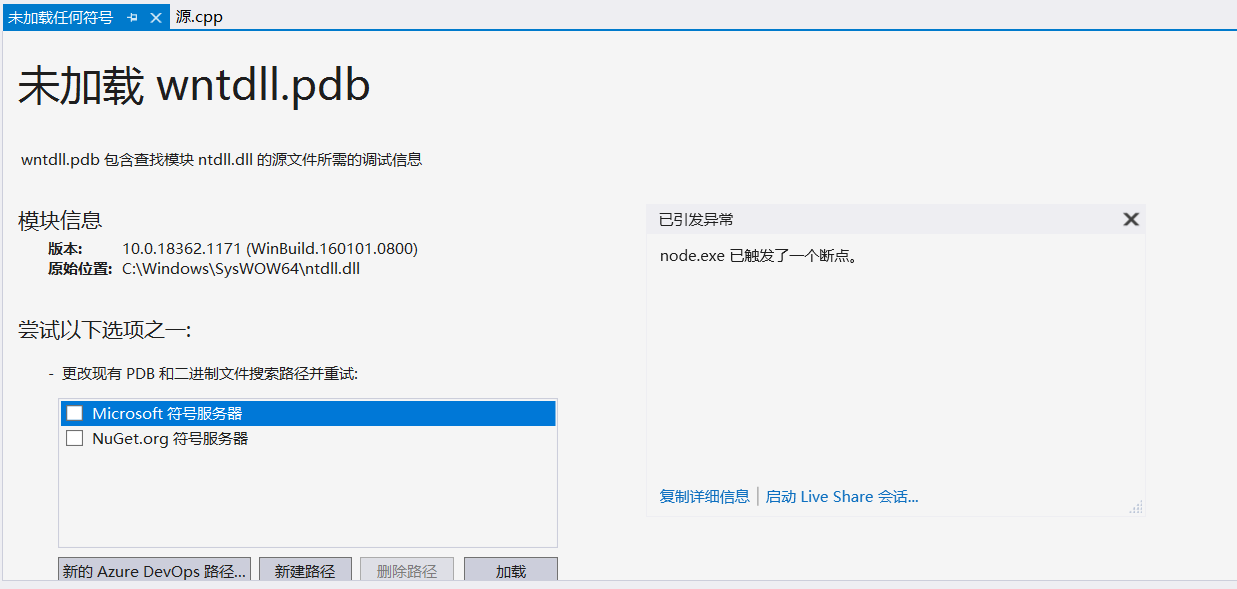Select the 未加载任何符号 tab
The height and width of the screenshot is (589, 1237).
click(x=60, y=17)
